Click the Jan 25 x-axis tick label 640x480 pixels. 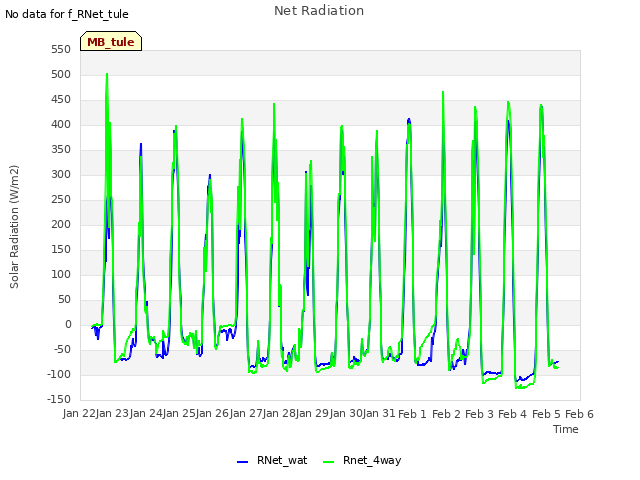[x=179, y=413]
